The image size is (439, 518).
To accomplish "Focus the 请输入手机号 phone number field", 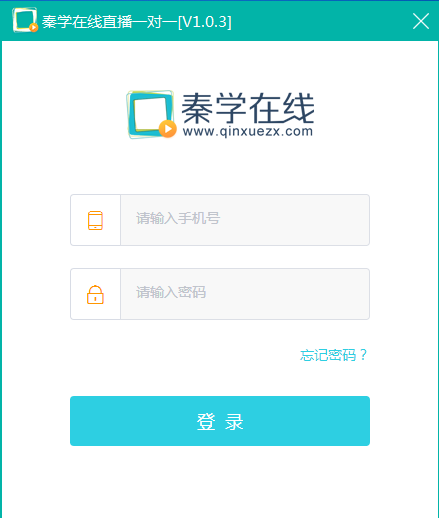I will coord(245,220).
